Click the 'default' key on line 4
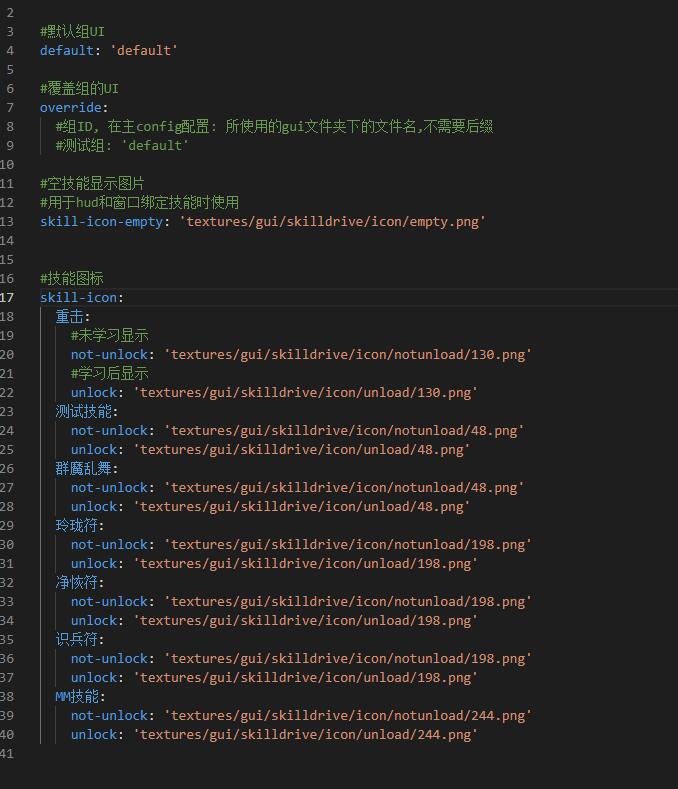Screen dimensions: 678x789 [66, 50]
